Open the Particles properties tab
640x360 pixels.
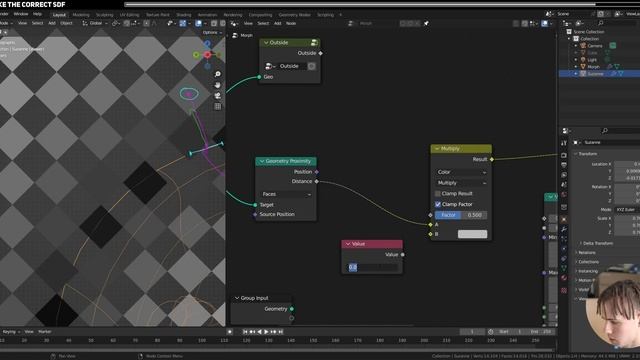click(564, 239)
